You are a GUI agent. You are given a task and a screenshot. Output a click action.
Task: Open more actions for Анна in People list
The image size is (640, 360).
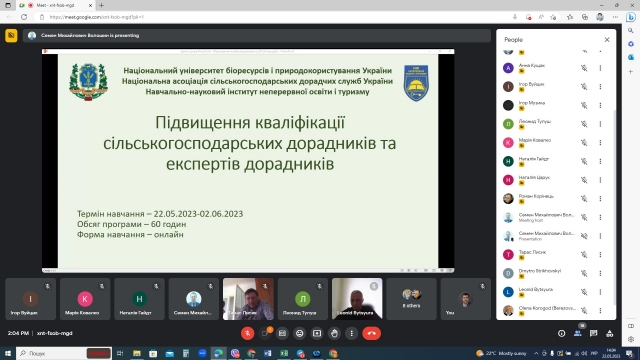[600, 68]
